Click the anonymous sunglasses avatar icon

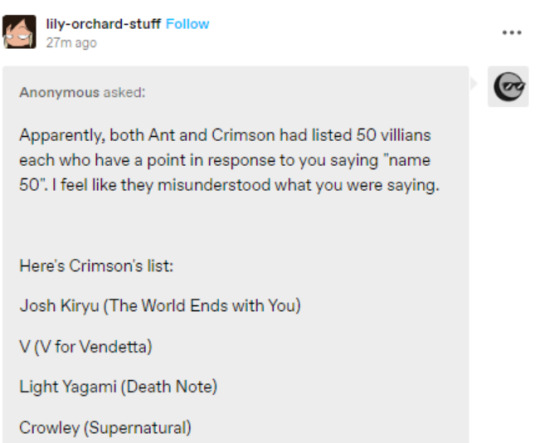click(x=508, y=86)
